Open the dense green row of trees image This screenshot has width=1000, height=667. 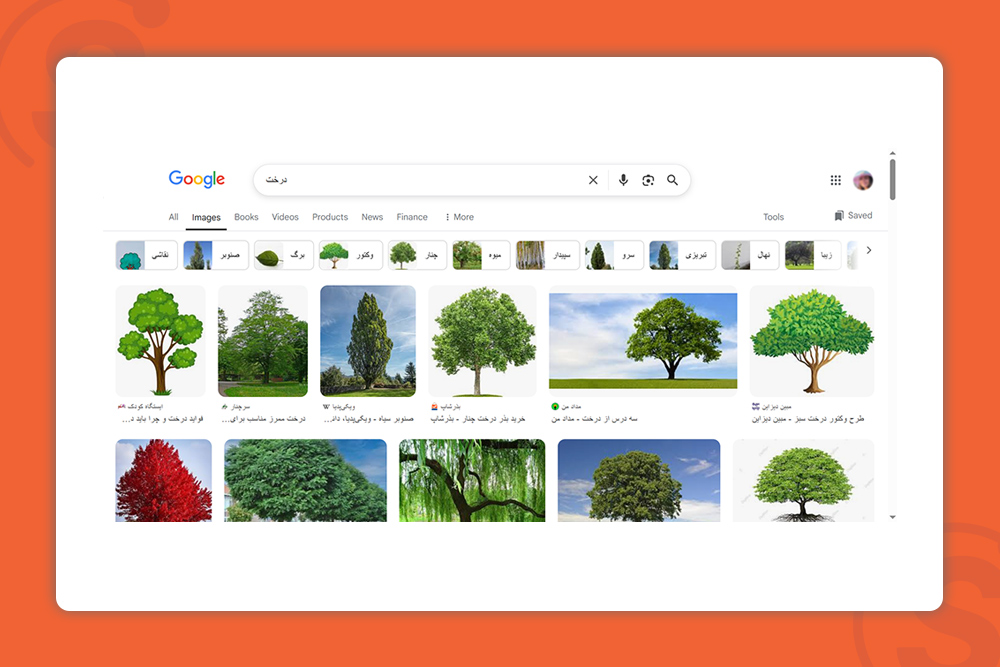click(305, 480)
